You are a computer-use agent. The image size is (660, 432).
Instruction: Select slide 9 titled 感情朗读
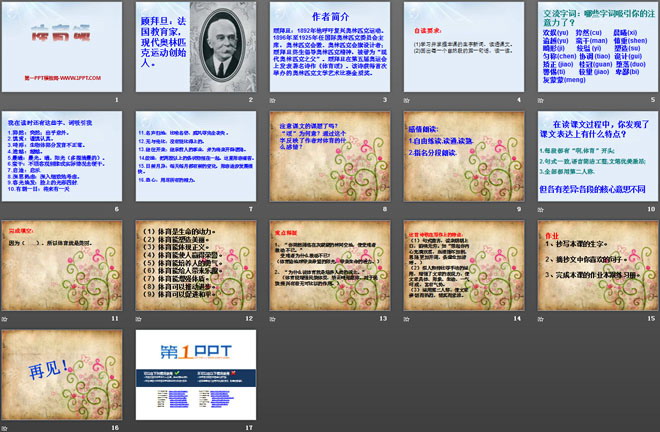coord(464,156)
